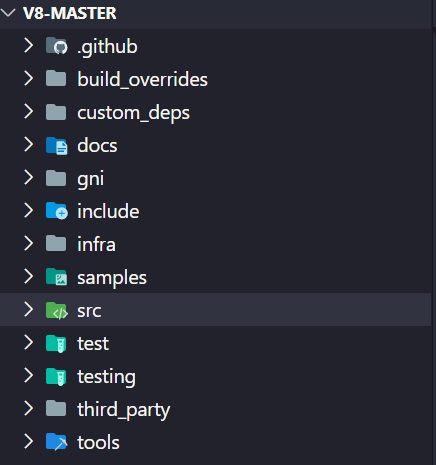436x465 pixels.
Task: Click the samples folder image icon
Action: coord(56,277)
